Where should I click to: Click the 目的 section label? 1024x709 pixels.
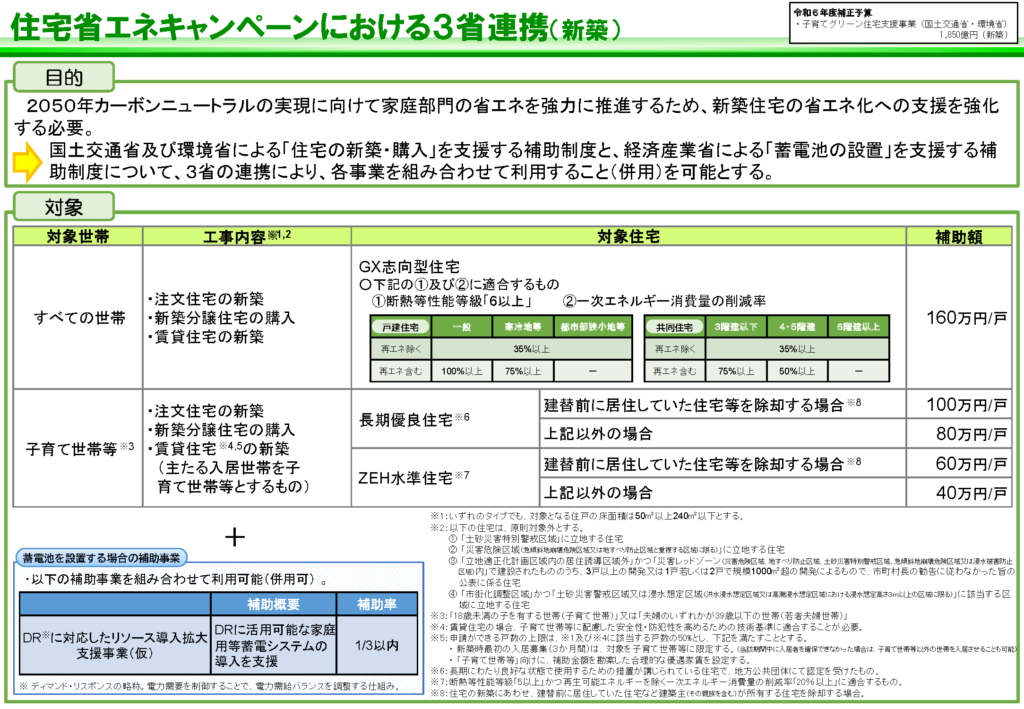[64, 78]
